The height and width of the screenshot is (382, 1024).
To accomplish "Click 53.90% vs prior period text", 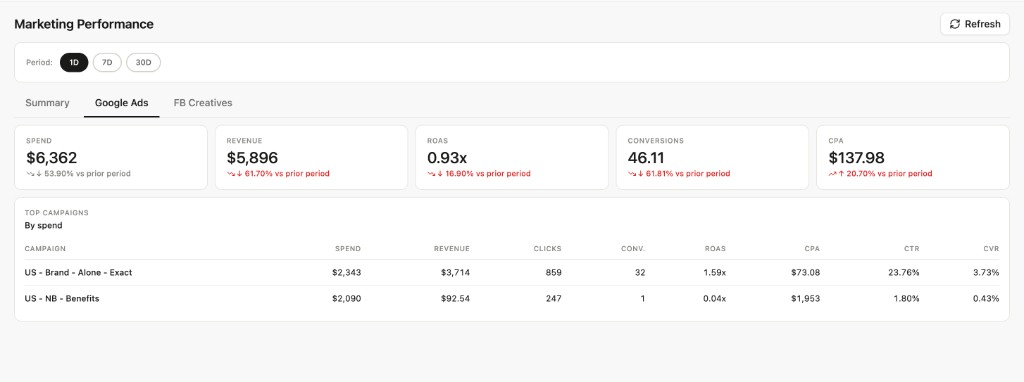I will 88,174.
